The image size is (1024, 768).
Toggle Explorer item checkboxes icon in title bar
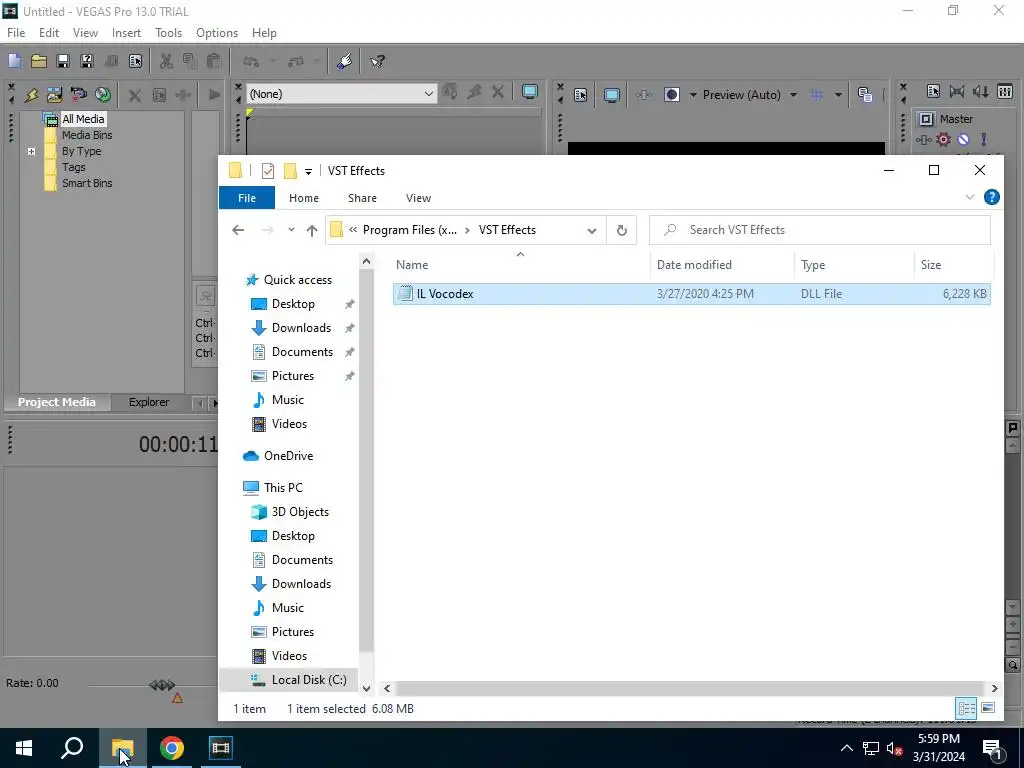268,171
